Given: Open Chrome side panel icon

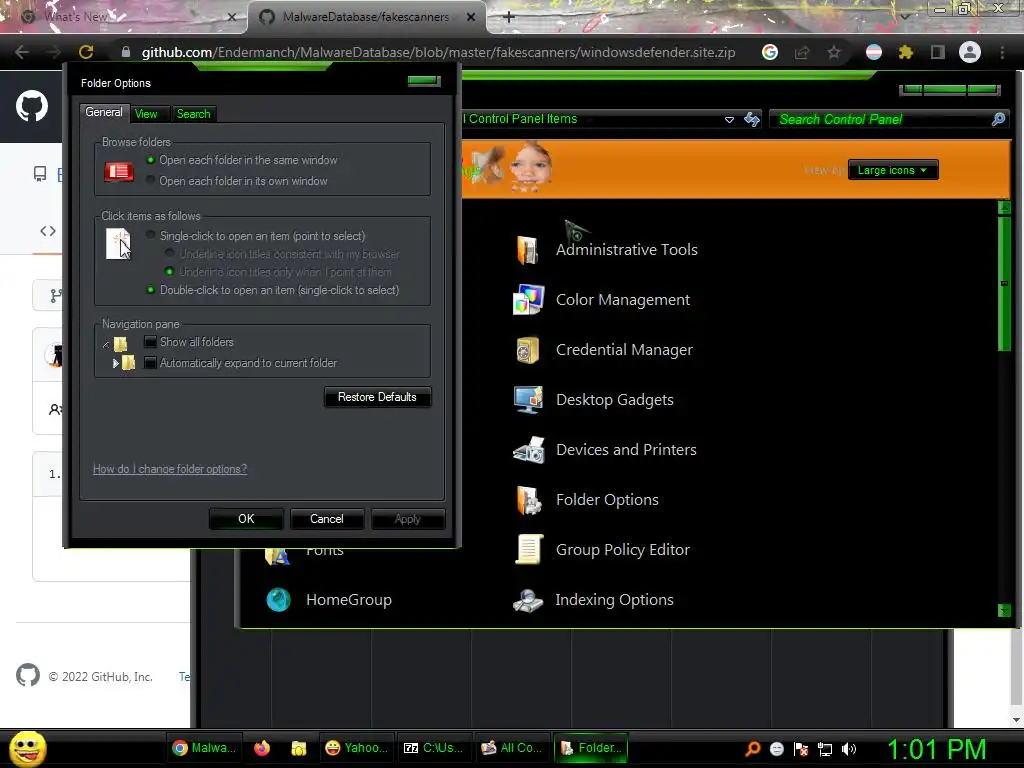Looking at the screenshot, I should pyautogui.click(x=937, y=52).
